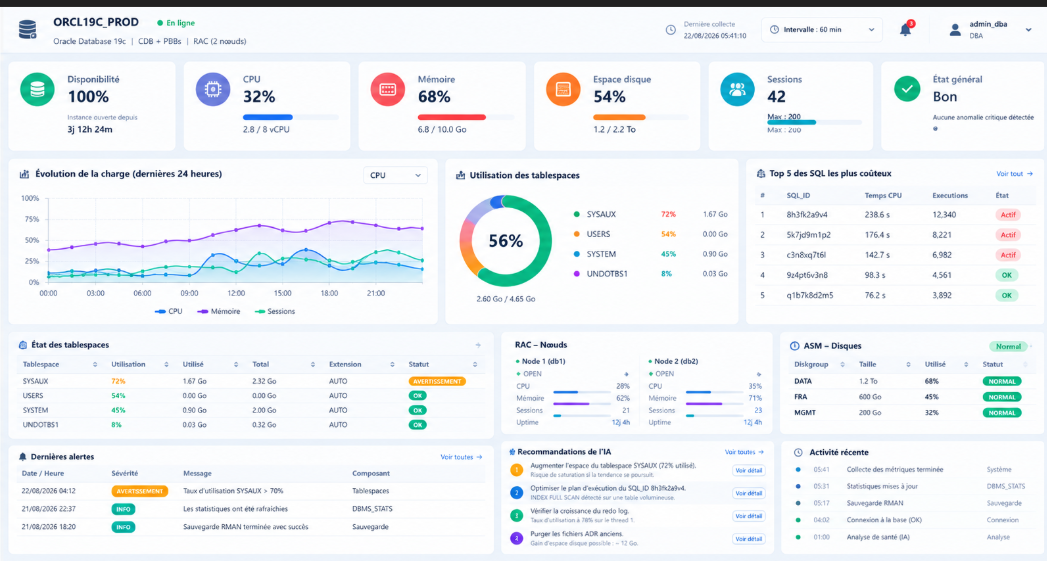Click the orange Espace disque icon
The height and width of the screenshot is (561, 1047).
[563, 89]
